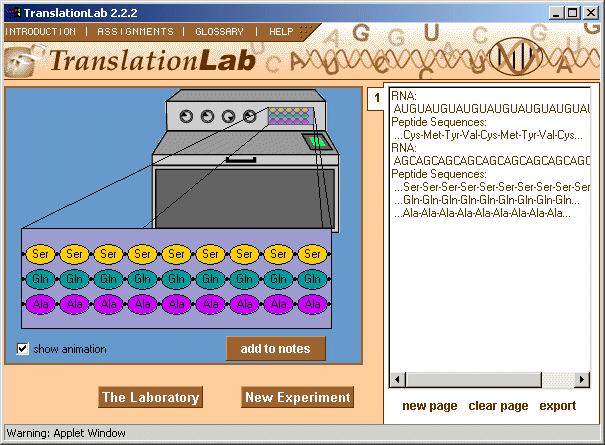Click the first teal Gln bead

[x=41, y=279]
